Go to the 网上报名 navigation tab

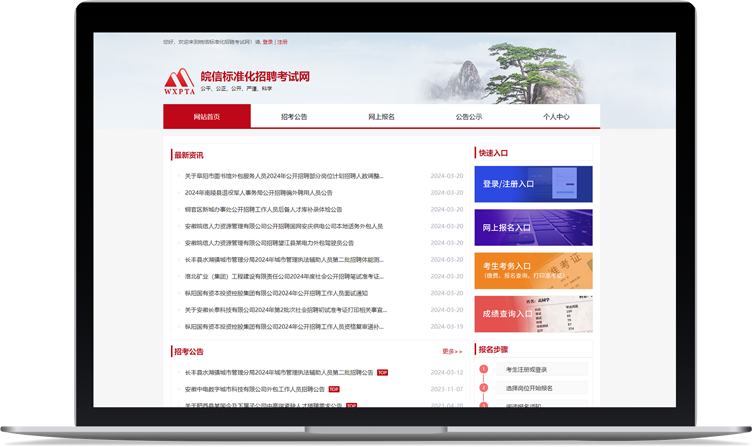coord(381,117)
